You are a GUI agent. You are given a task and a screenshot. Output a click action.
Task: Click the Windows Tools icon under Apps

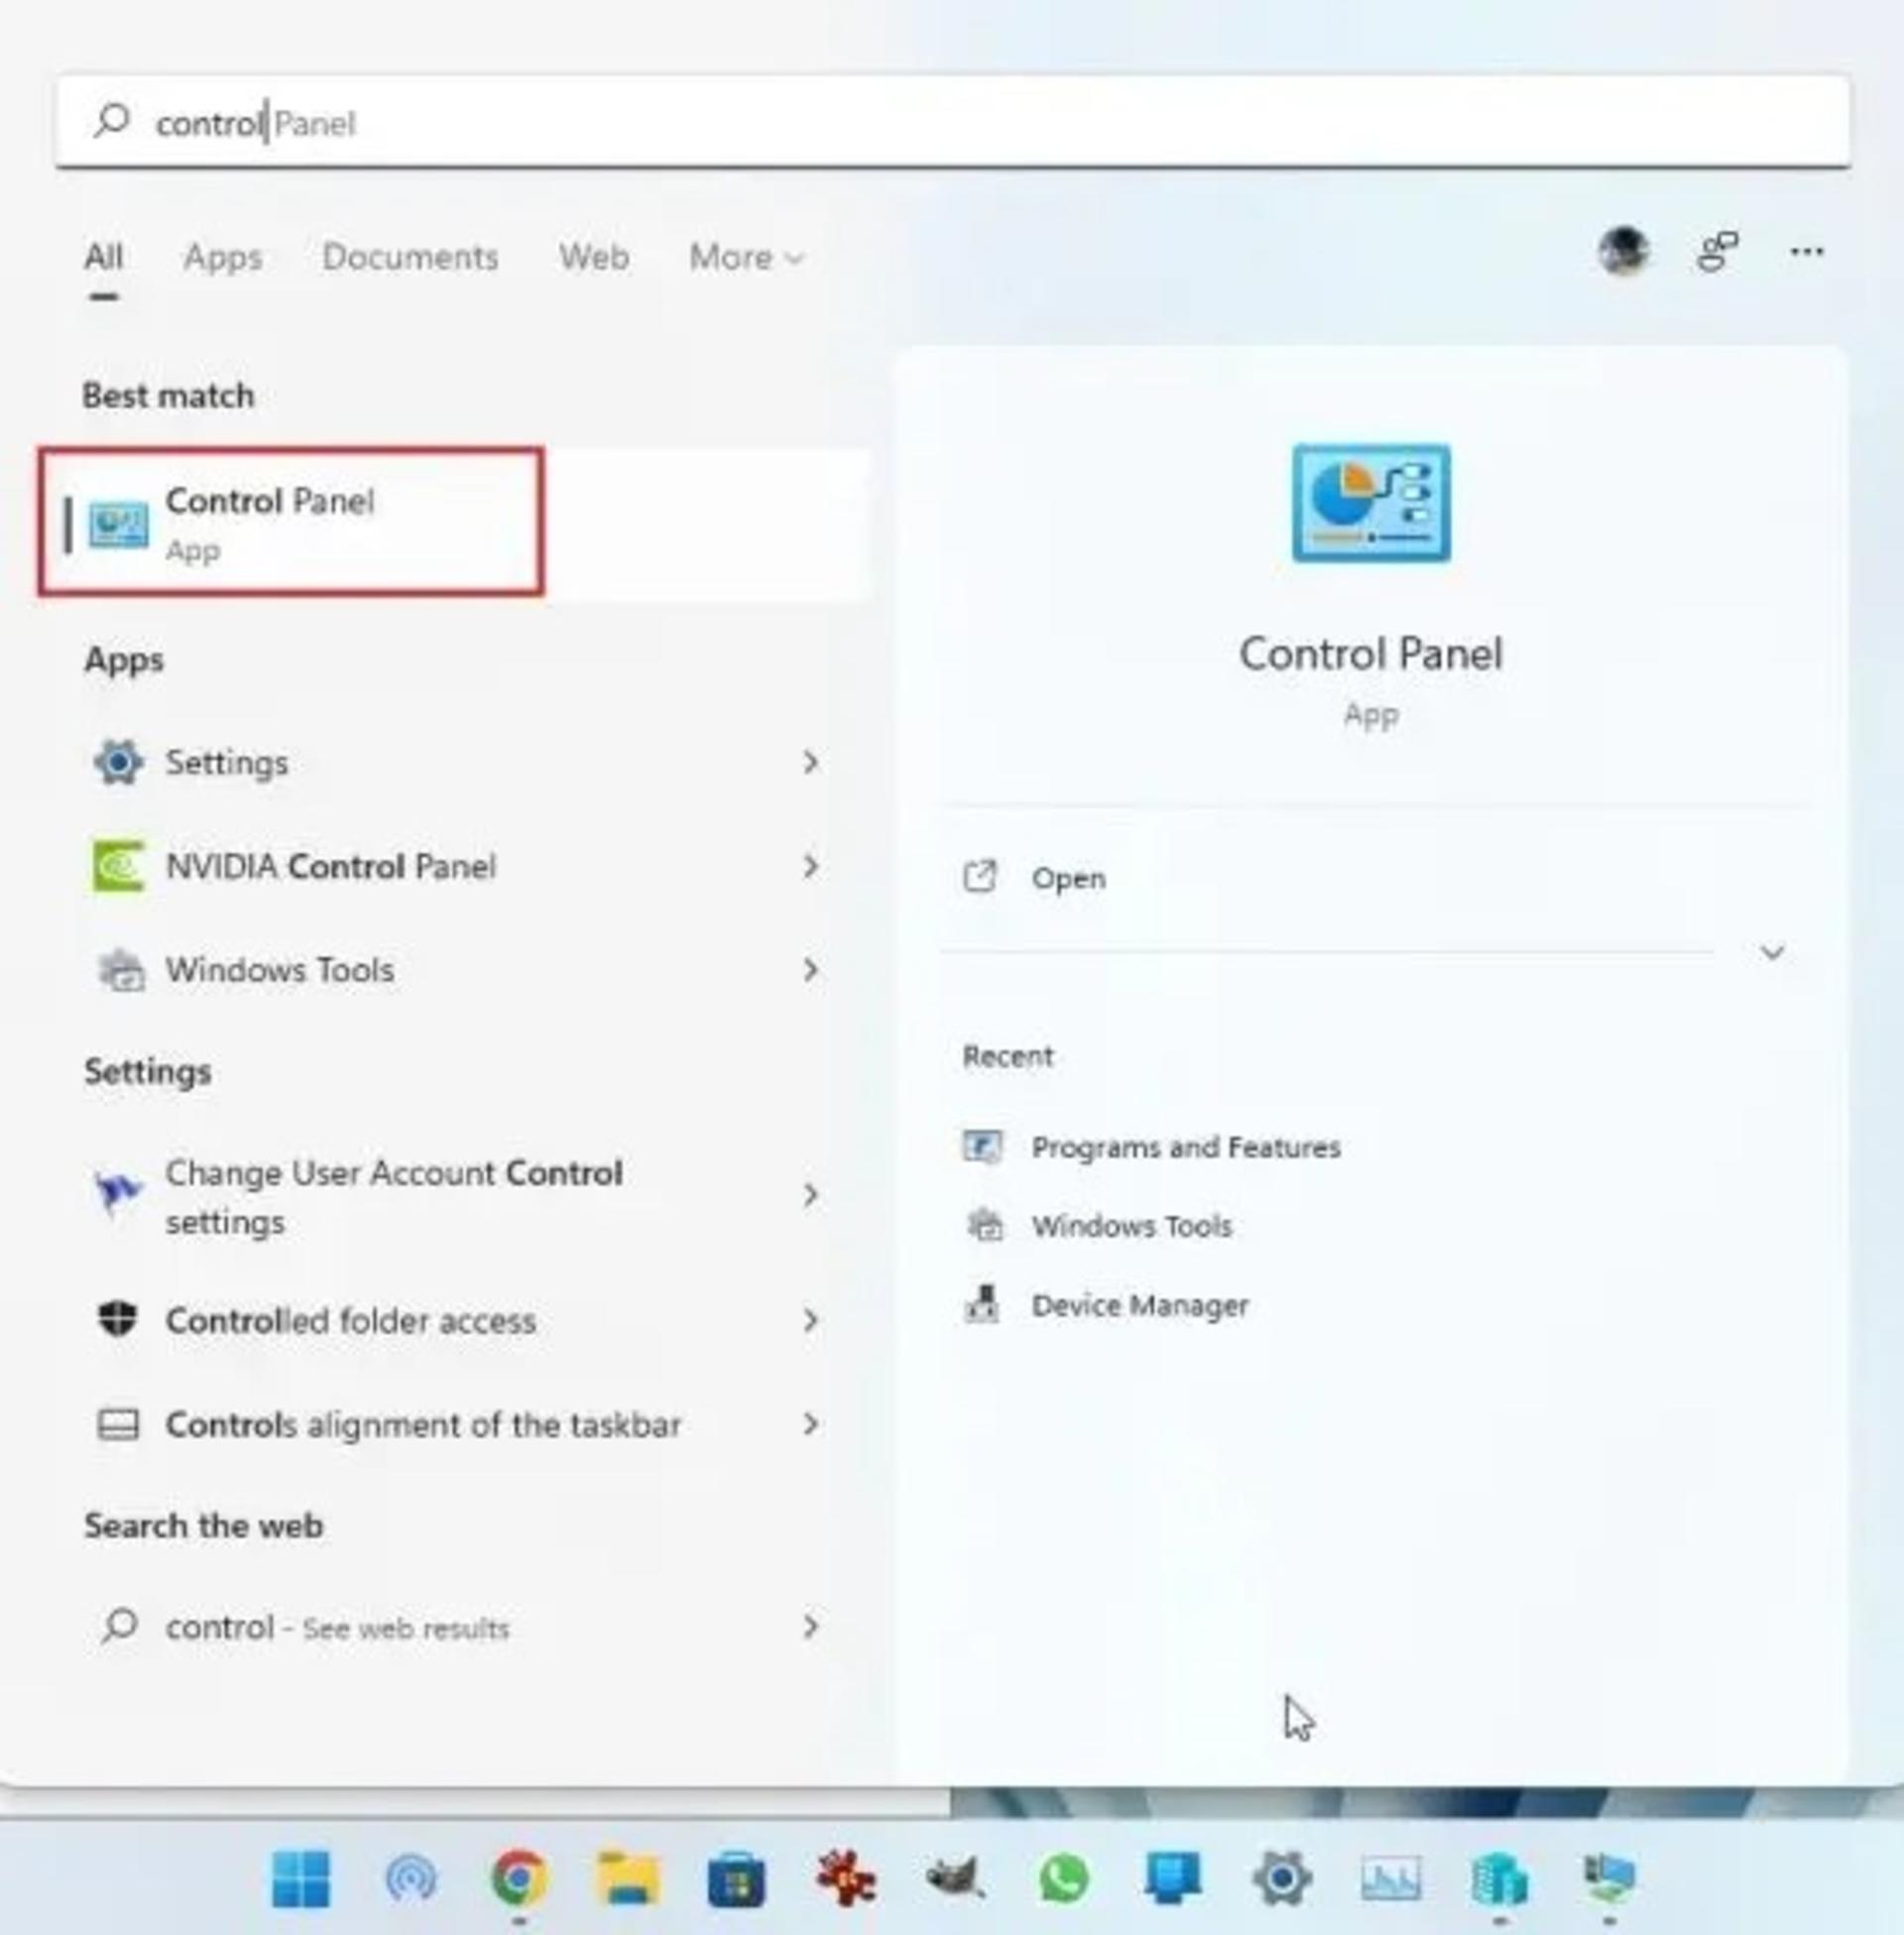pos(120,969)
